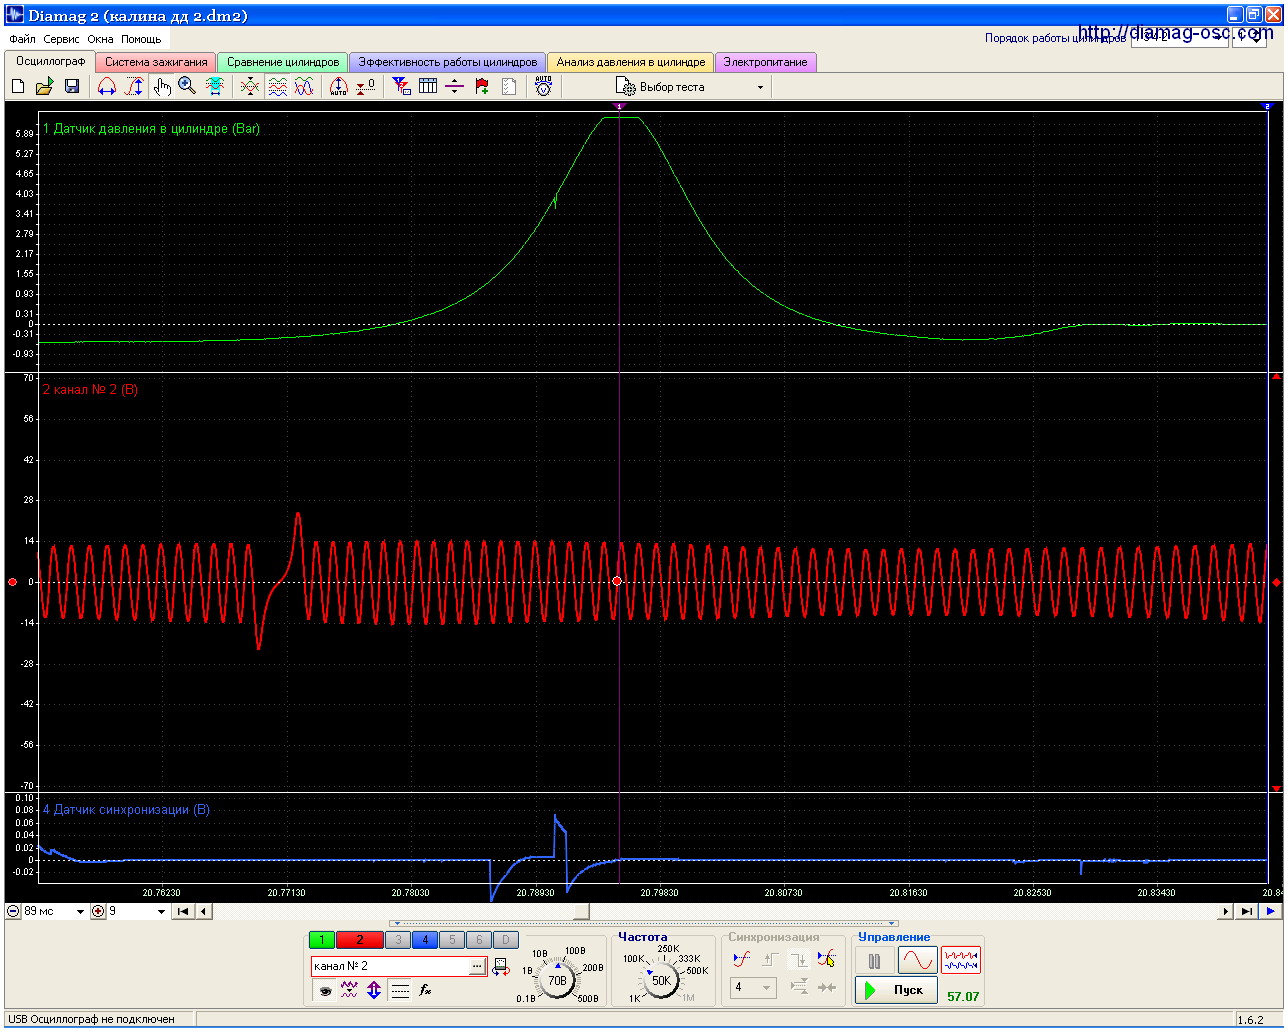Toggle green channel 1 button
This screenshot has width=1288, height=1032.
[x=322, y=940]
